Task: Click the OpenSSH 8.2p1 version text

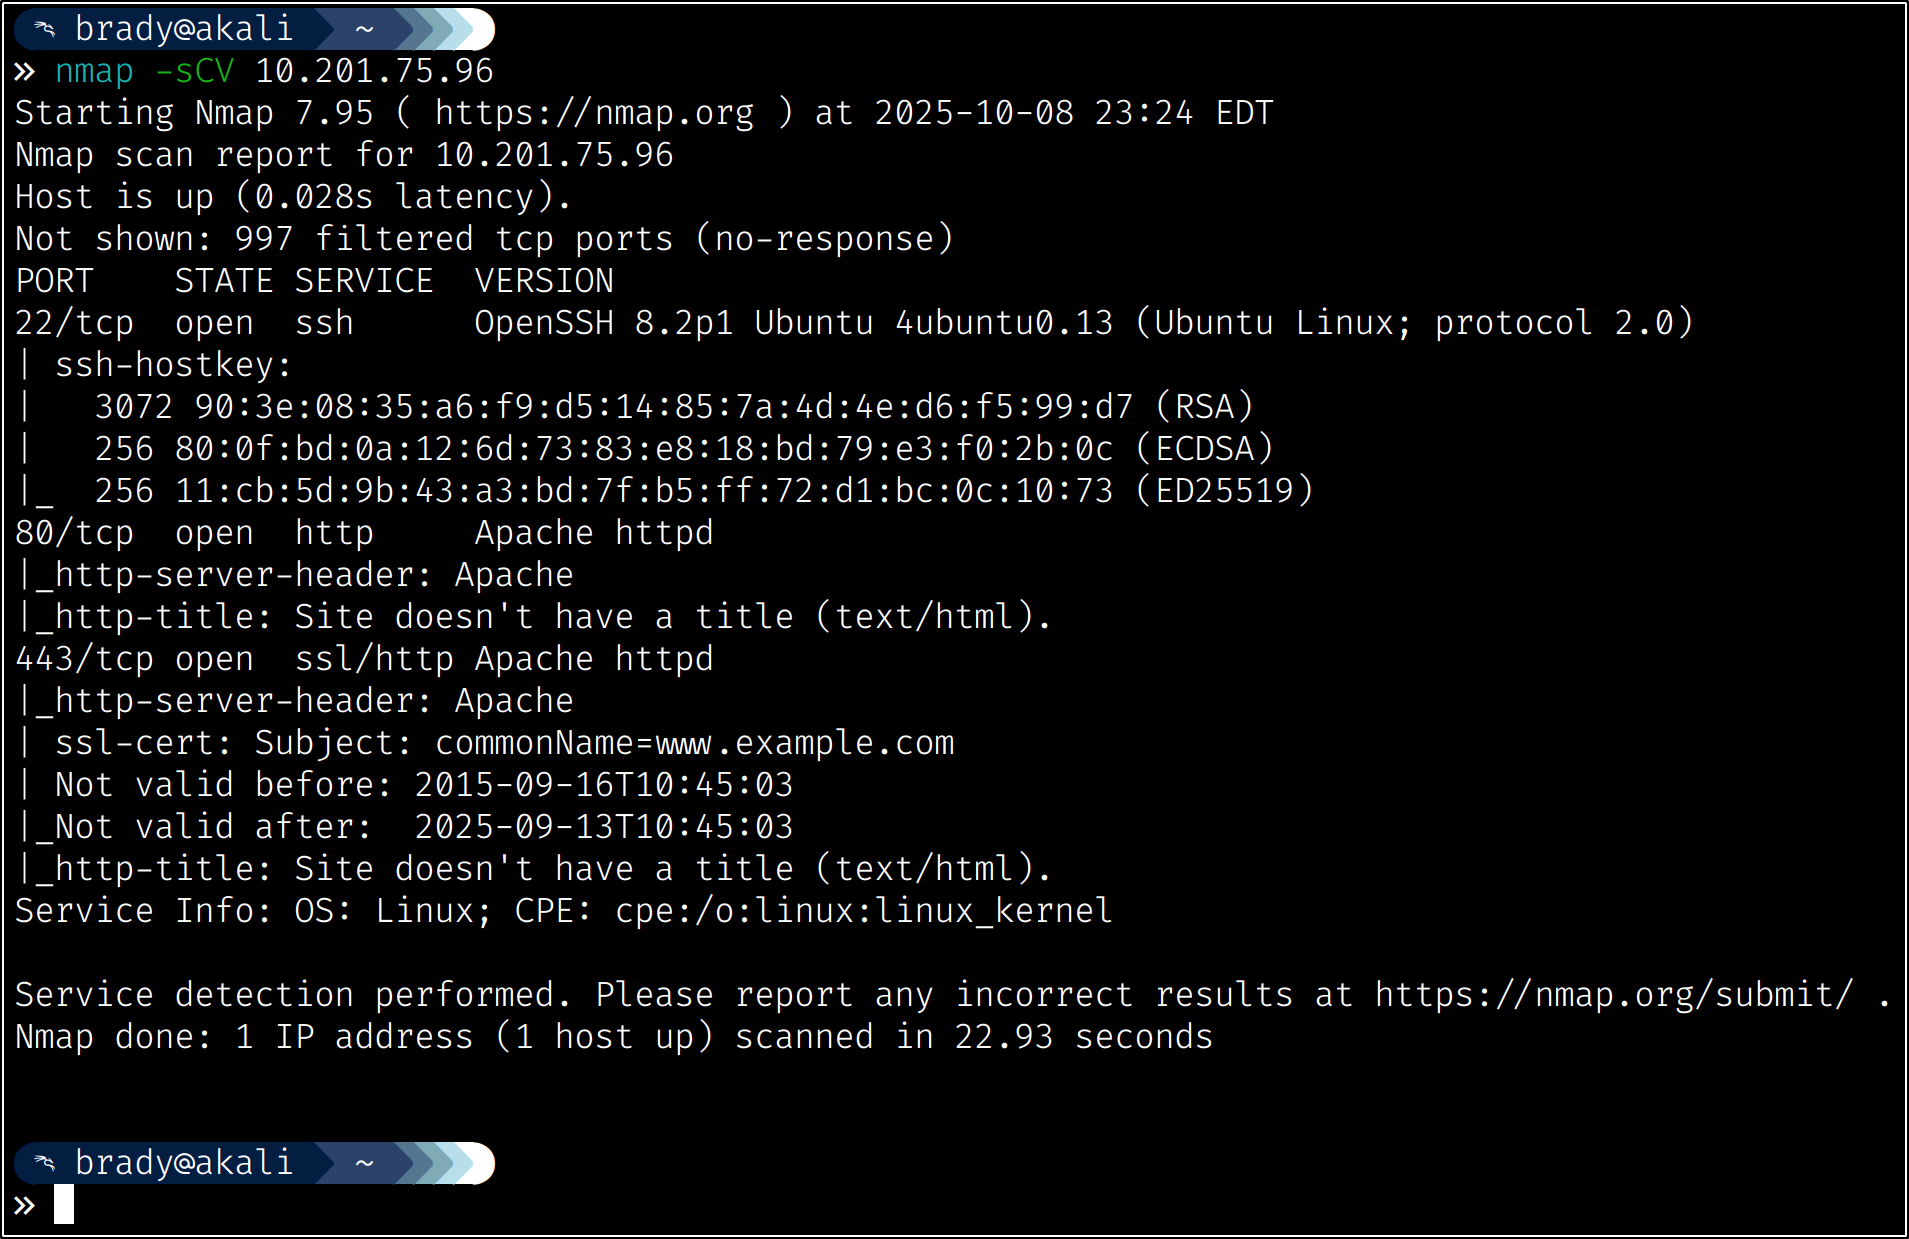Action: (x=604, y=323)
